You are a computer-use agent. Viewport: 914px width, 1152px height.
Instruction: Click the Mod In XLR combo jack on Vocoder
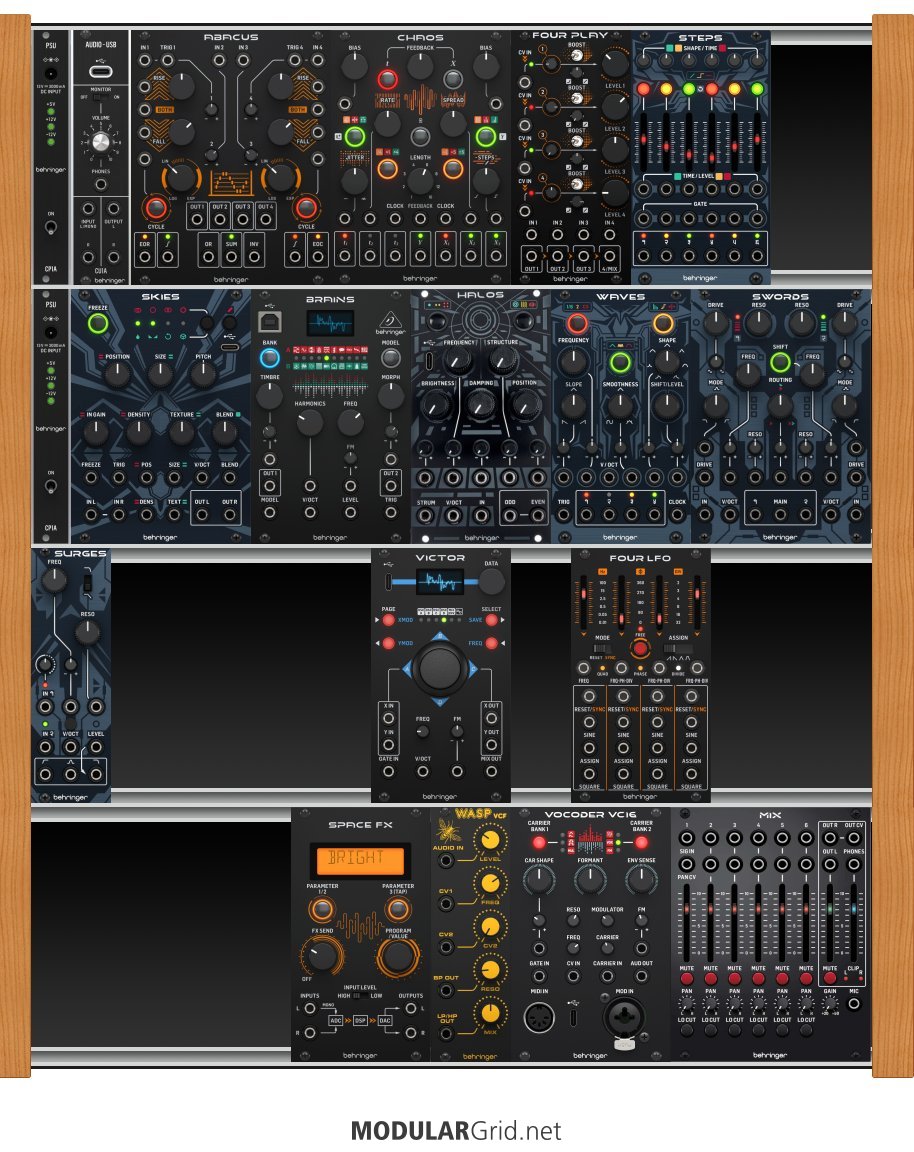coord(624,1018)
